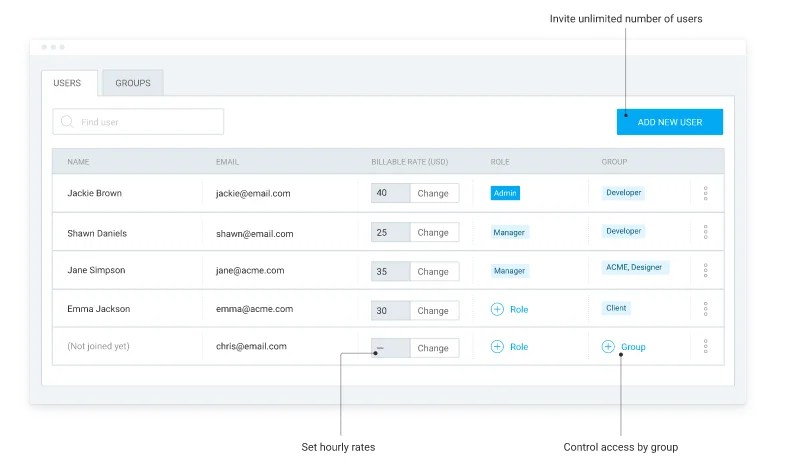Click the GROUP column header
The image size is (797, 470).
(614, 162)
